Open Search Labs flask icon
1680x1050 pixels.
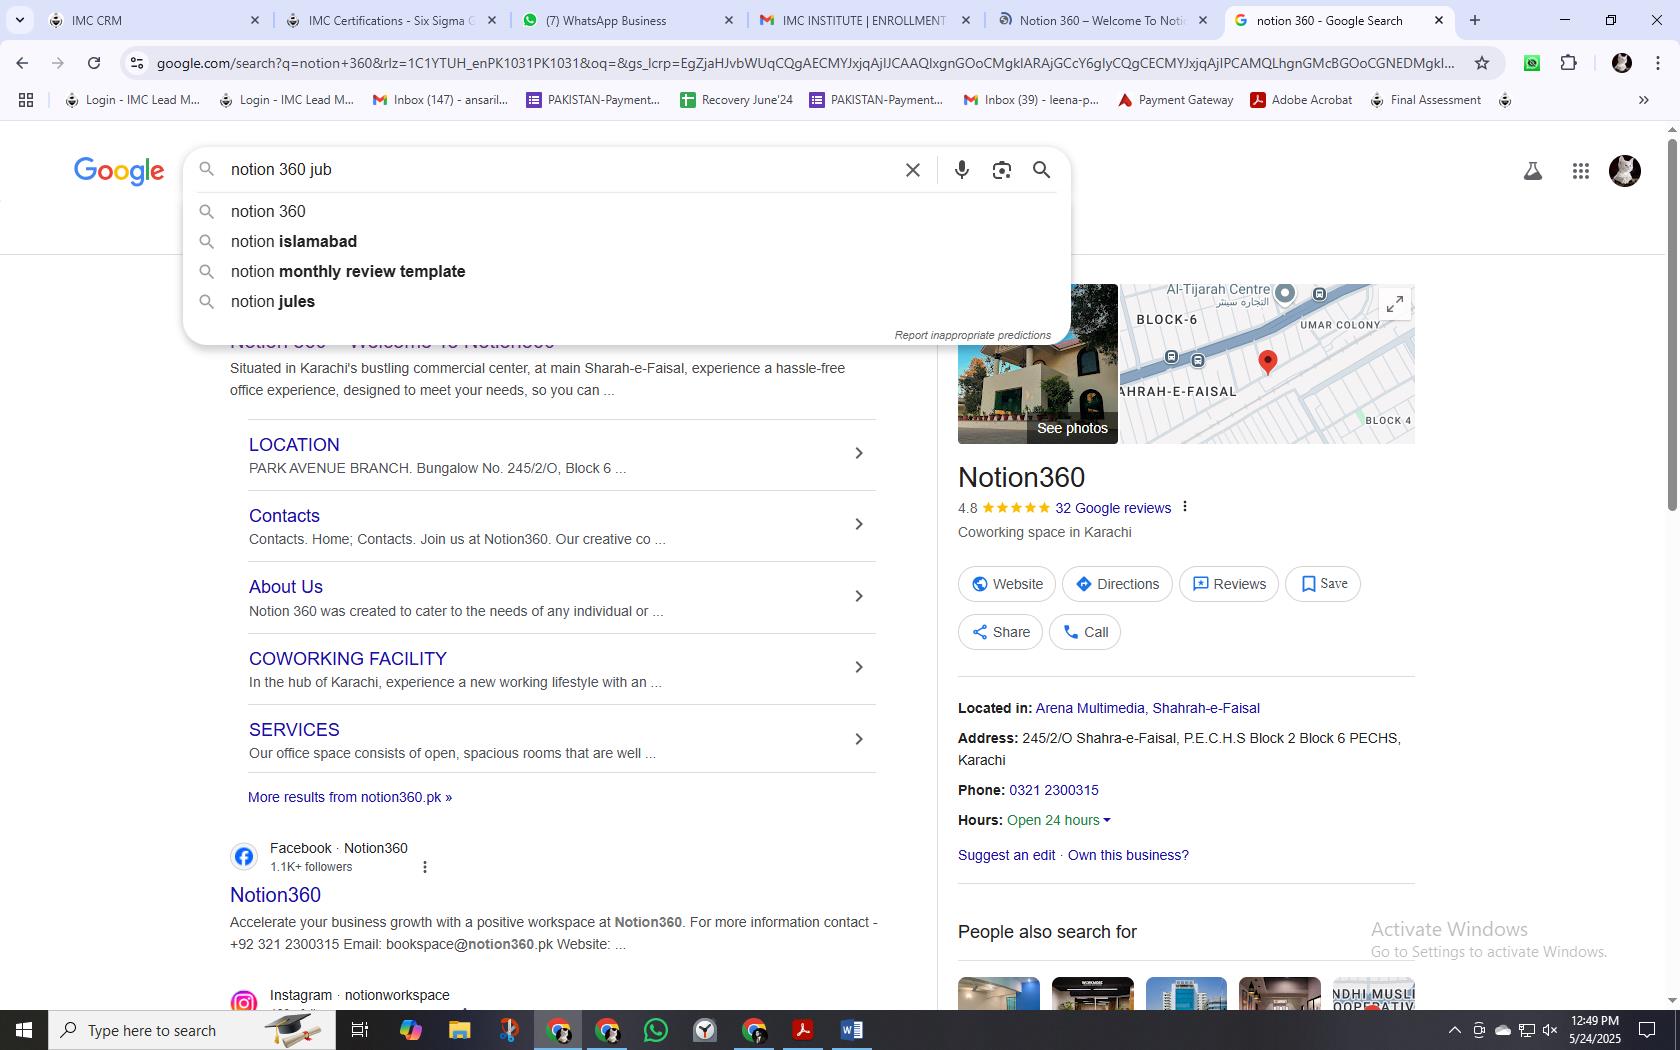coord(1532,171)
